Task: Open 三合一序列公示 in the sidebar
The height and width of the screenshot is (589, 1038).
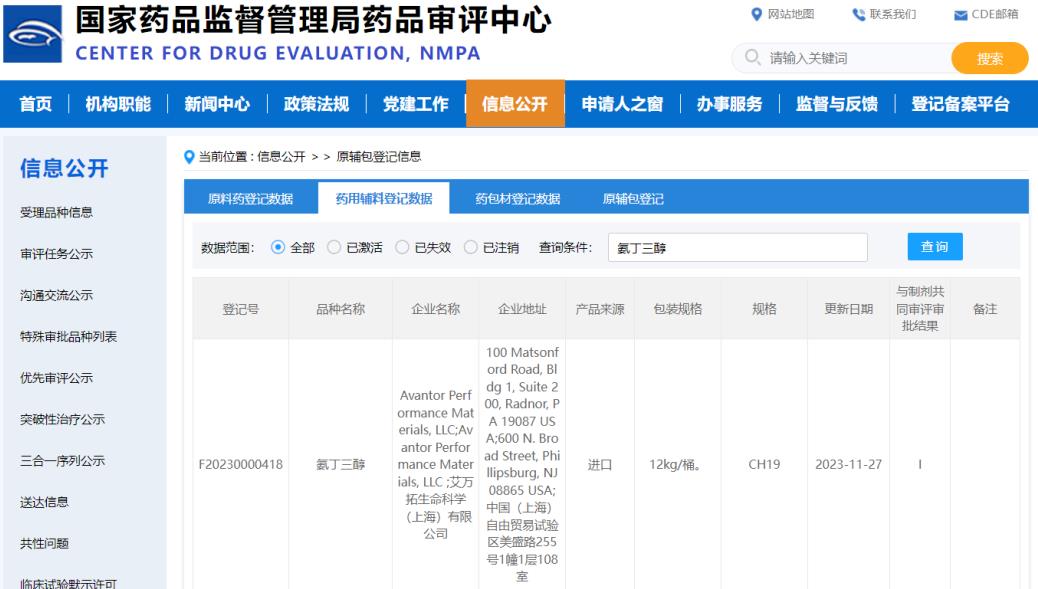Action: pos(62,461)
